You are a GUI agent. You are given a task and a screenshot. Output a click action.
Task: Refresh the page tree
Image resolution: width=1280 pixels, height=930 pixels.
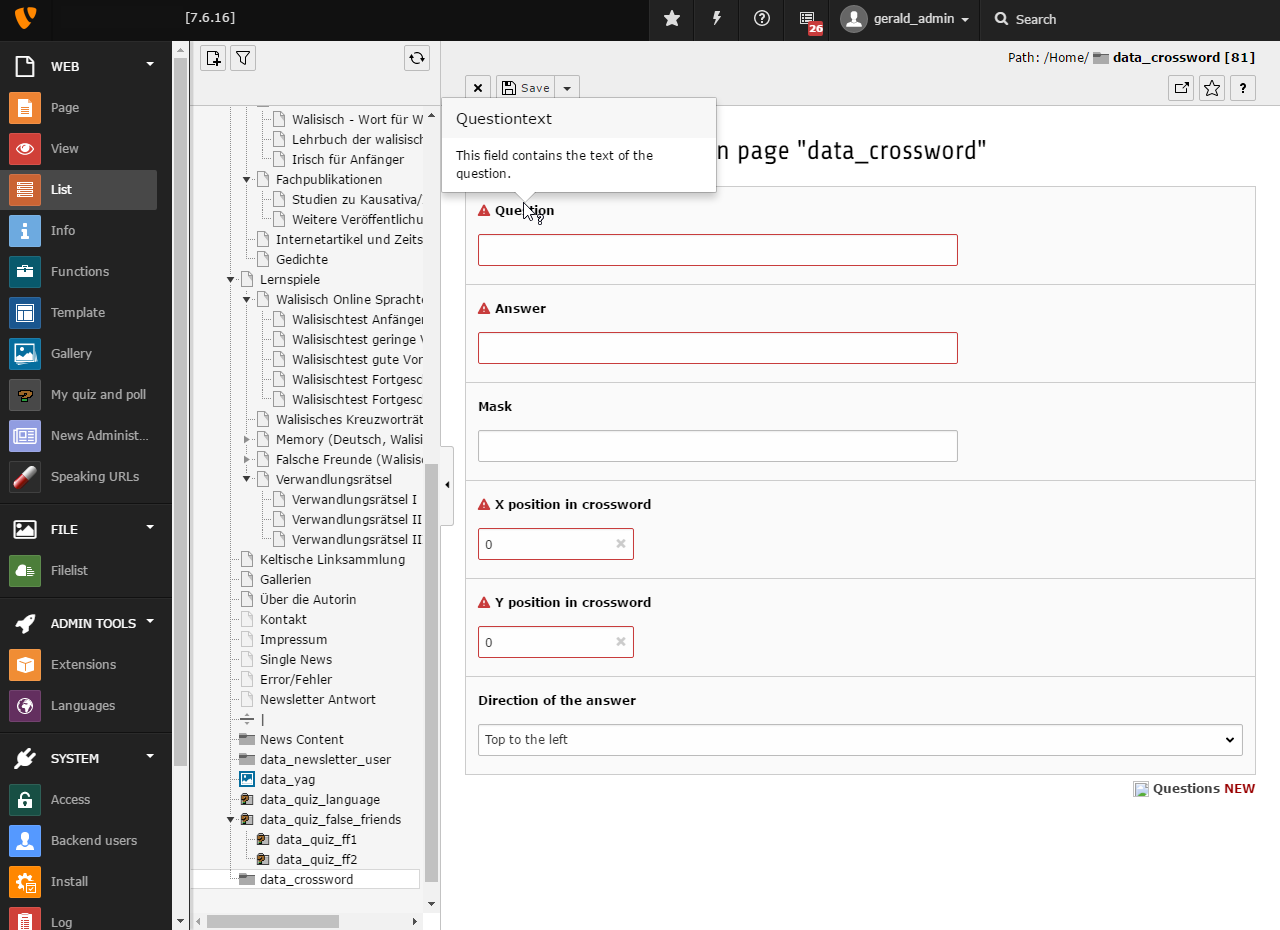417,58
